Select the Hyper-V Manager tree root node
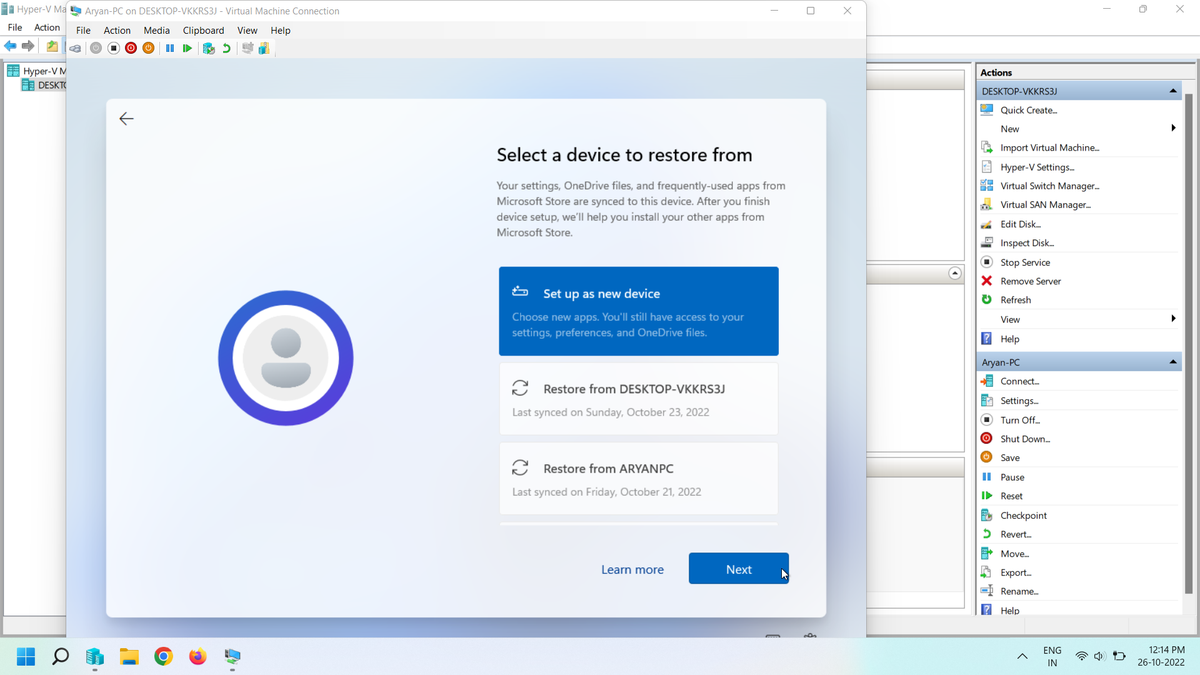This screenshot has width=1200, height=675. point(36,71)
